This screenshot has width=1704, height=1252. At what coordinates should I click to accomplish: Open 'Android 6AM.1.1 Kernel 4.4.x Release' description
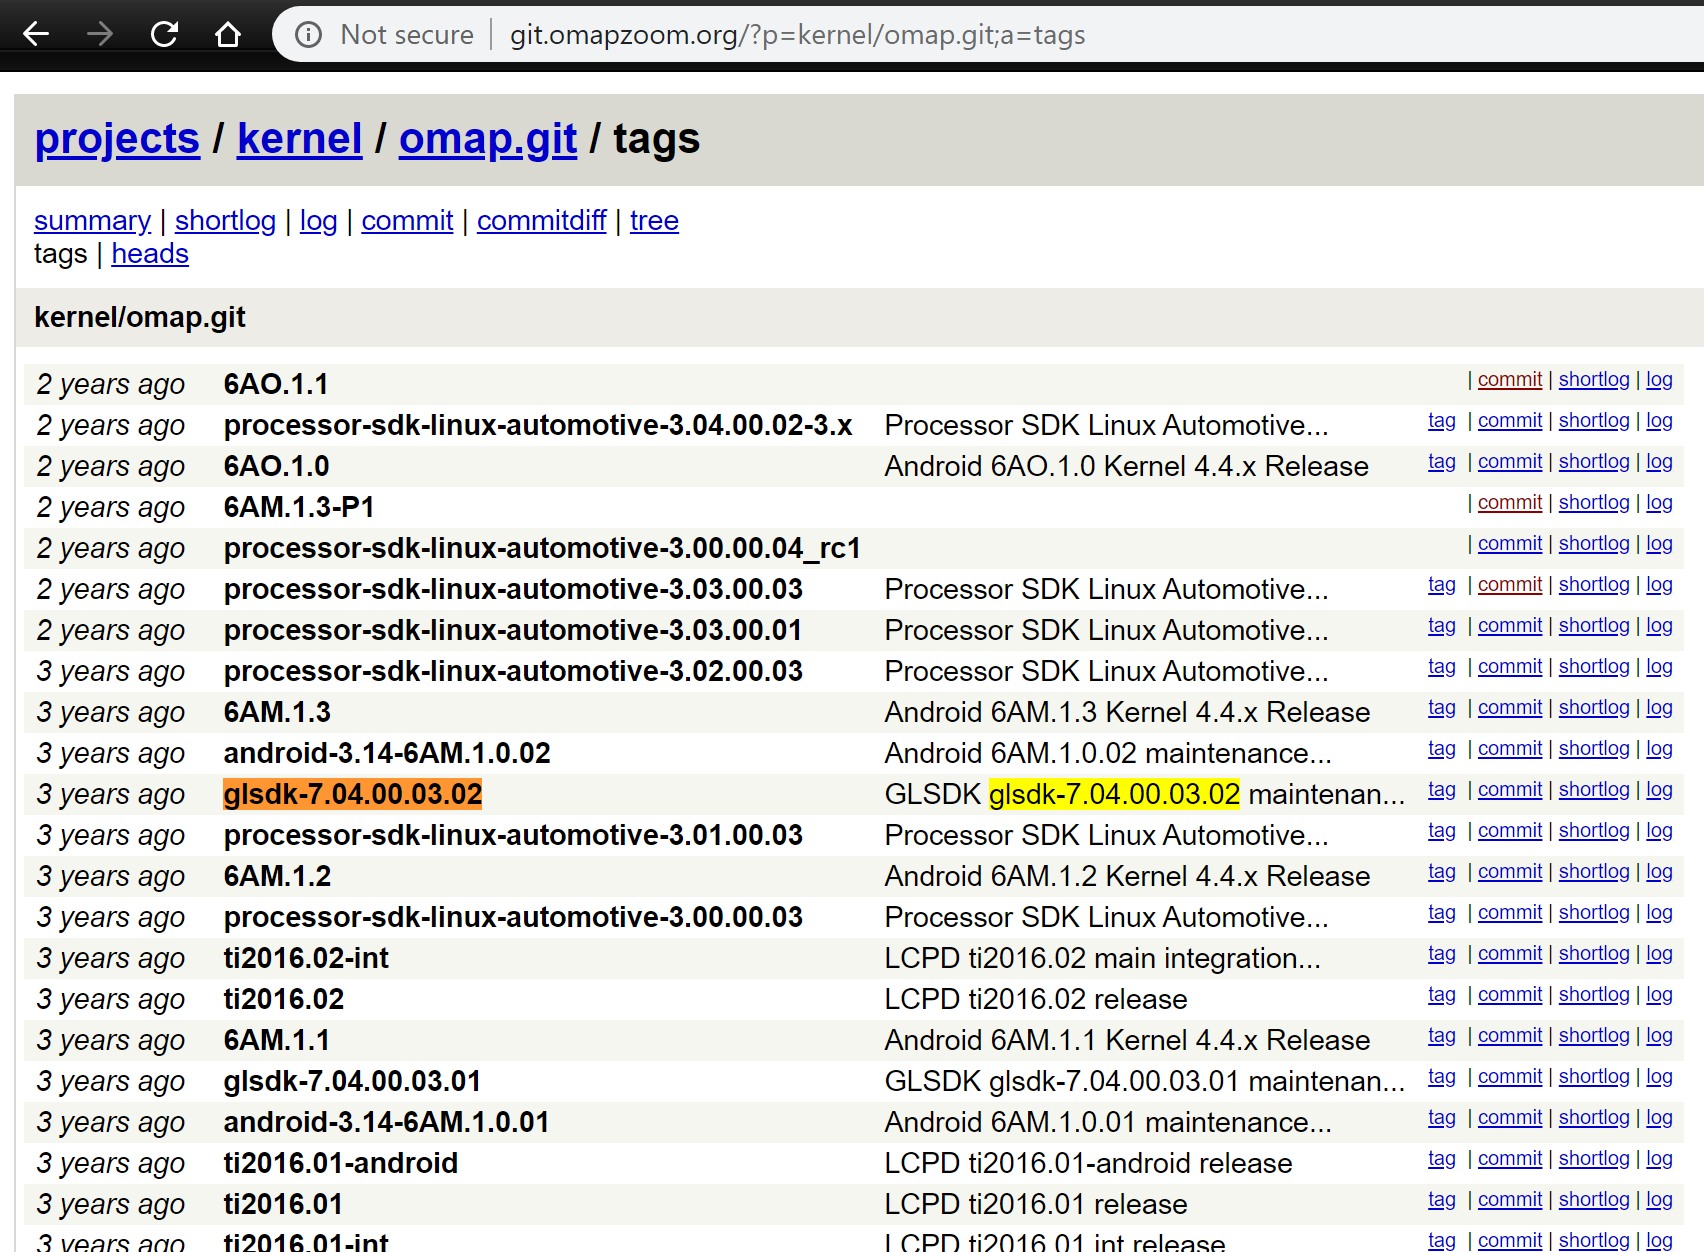(1127, 1040)
